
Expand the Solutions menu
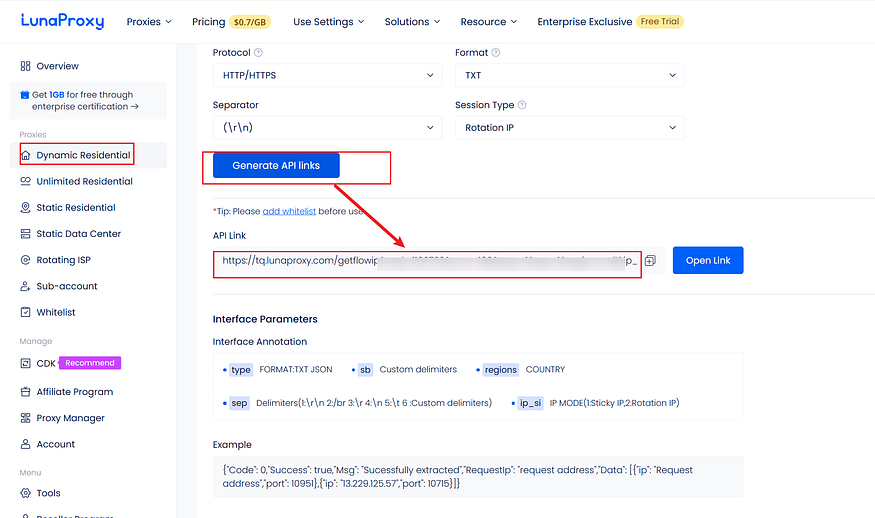[x=412, y=22]
